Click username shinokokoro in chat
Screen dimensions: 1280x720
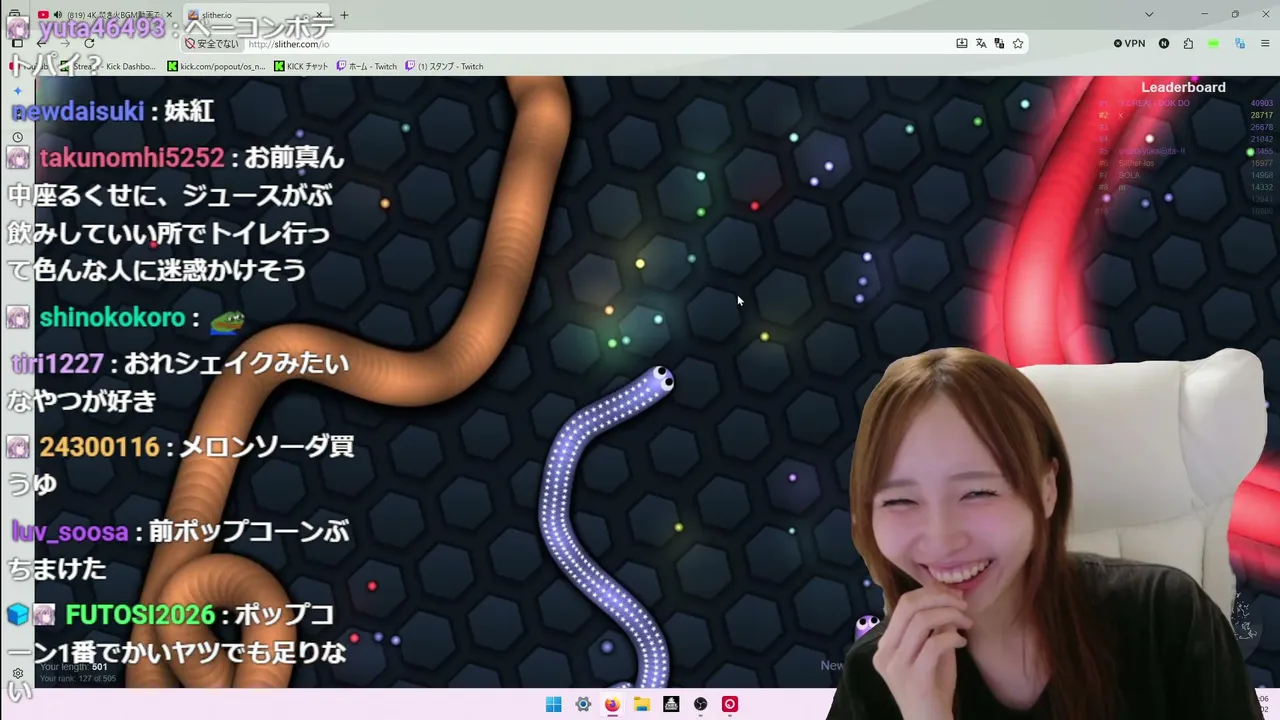tap(112, 318)
